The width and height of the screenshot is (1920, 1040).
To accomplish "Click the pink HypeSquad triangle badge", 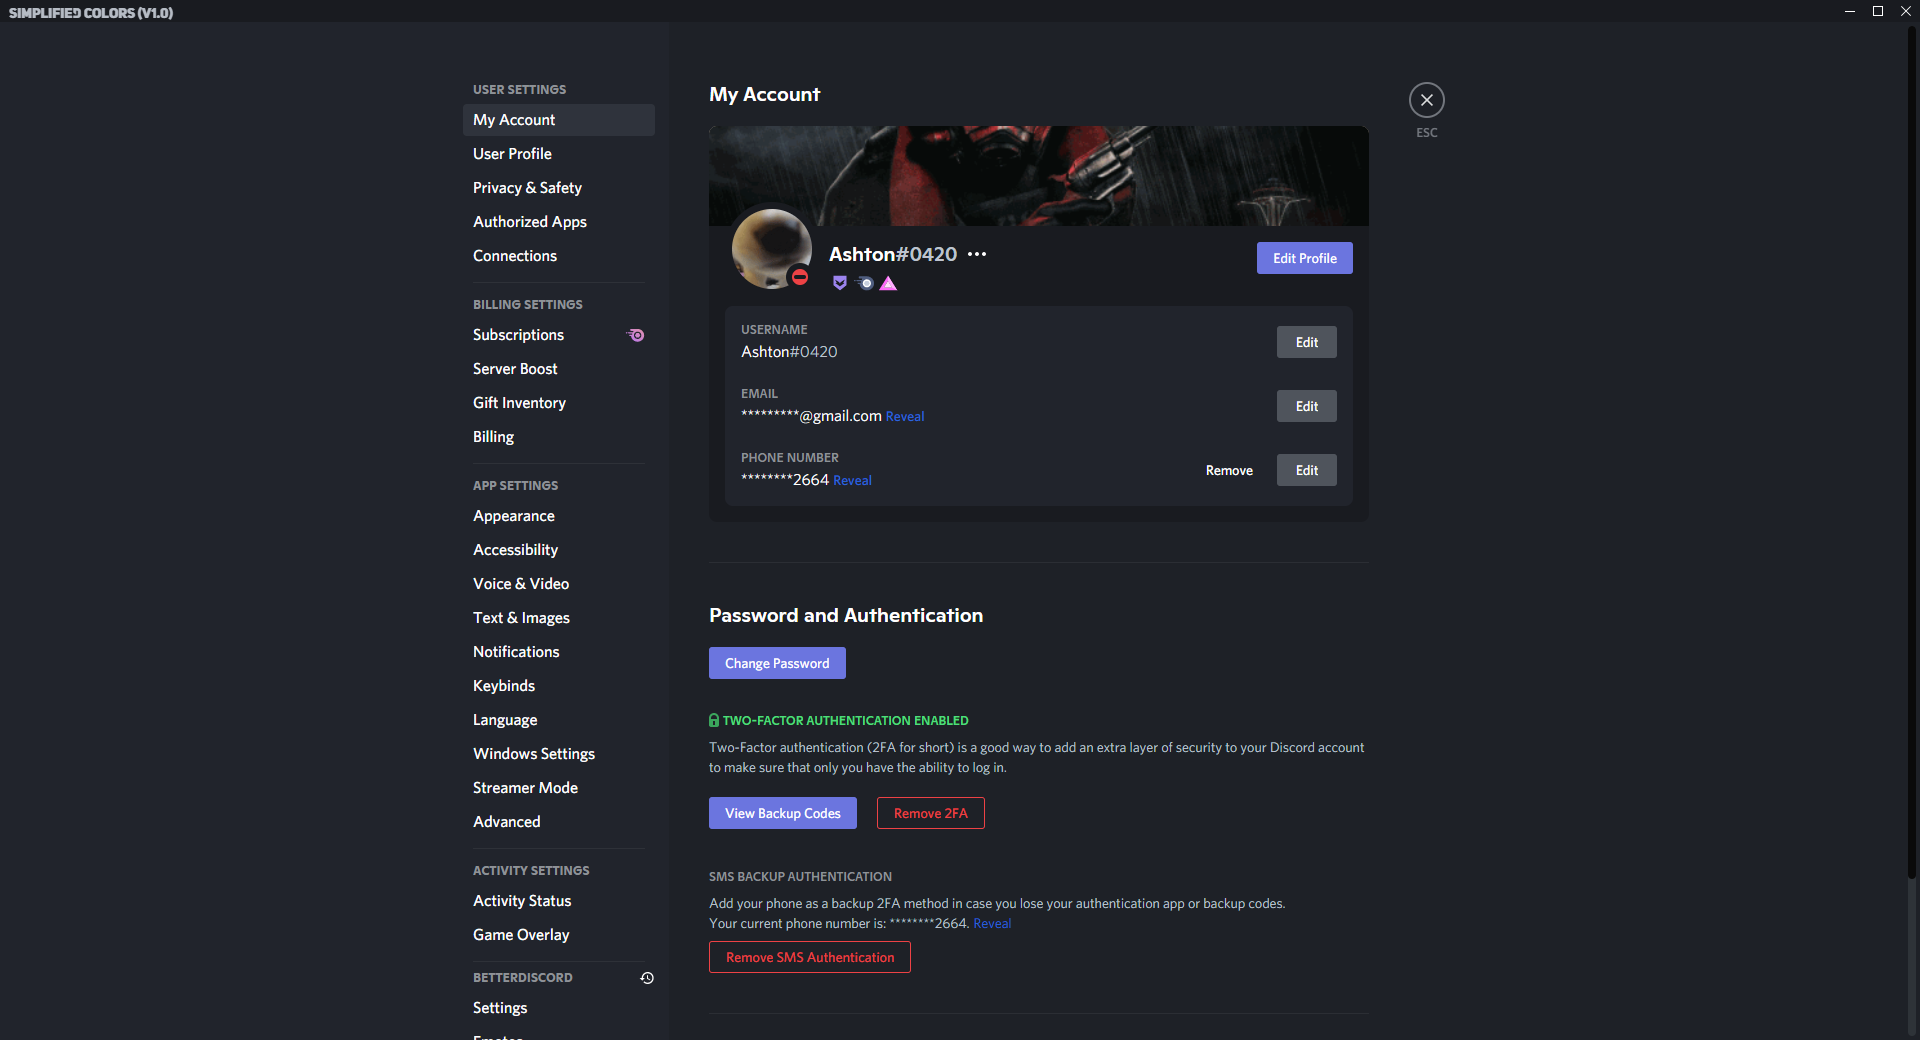I will pyautogui.click(x=888, y=283).
